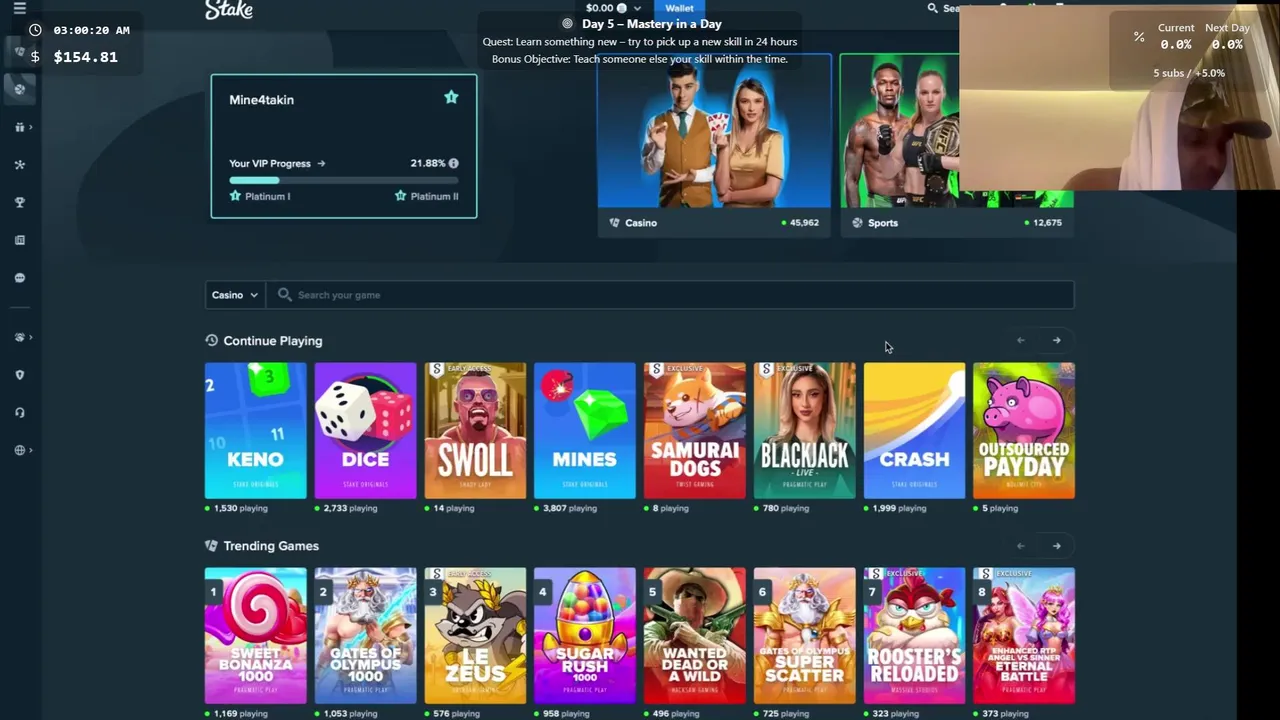
Task: Open Gates of Olympus 1000 game
Action: pos(365,636)
